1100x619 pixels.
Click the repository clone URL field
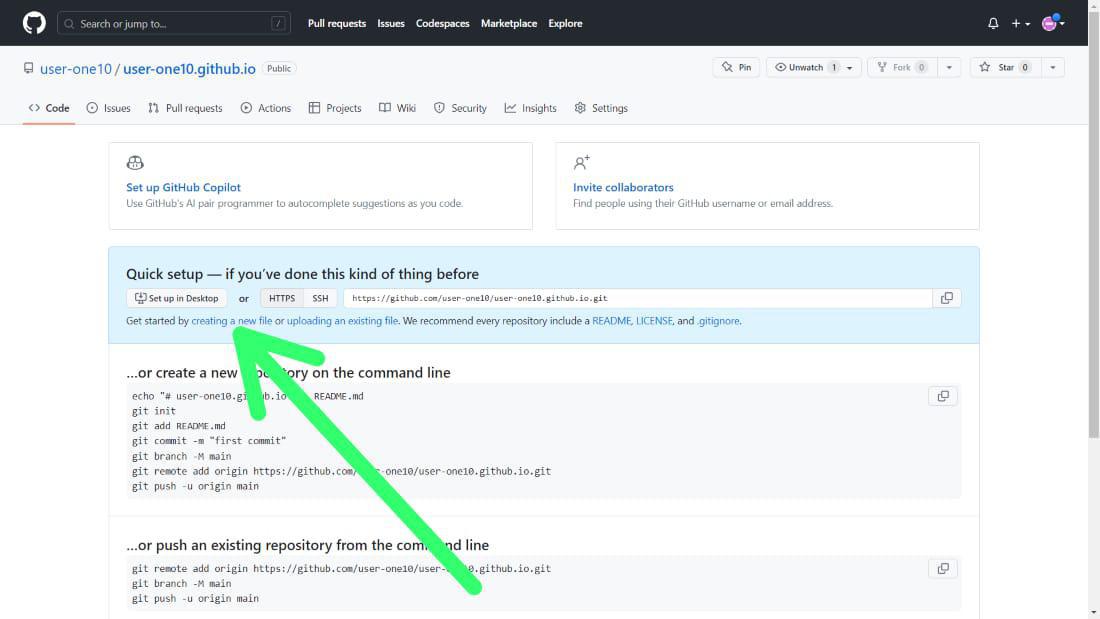638,298
